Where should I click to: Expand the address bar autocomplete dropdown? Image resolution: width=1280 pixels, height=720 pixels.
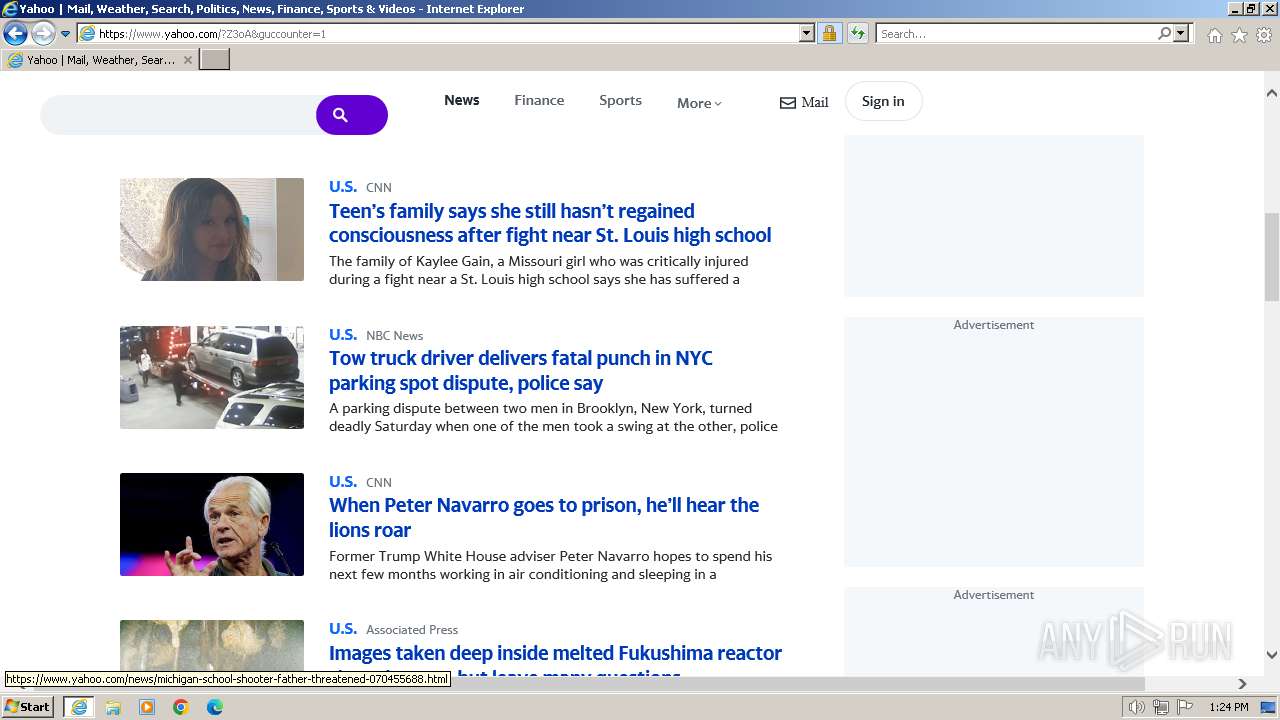(x=807, y=34)
